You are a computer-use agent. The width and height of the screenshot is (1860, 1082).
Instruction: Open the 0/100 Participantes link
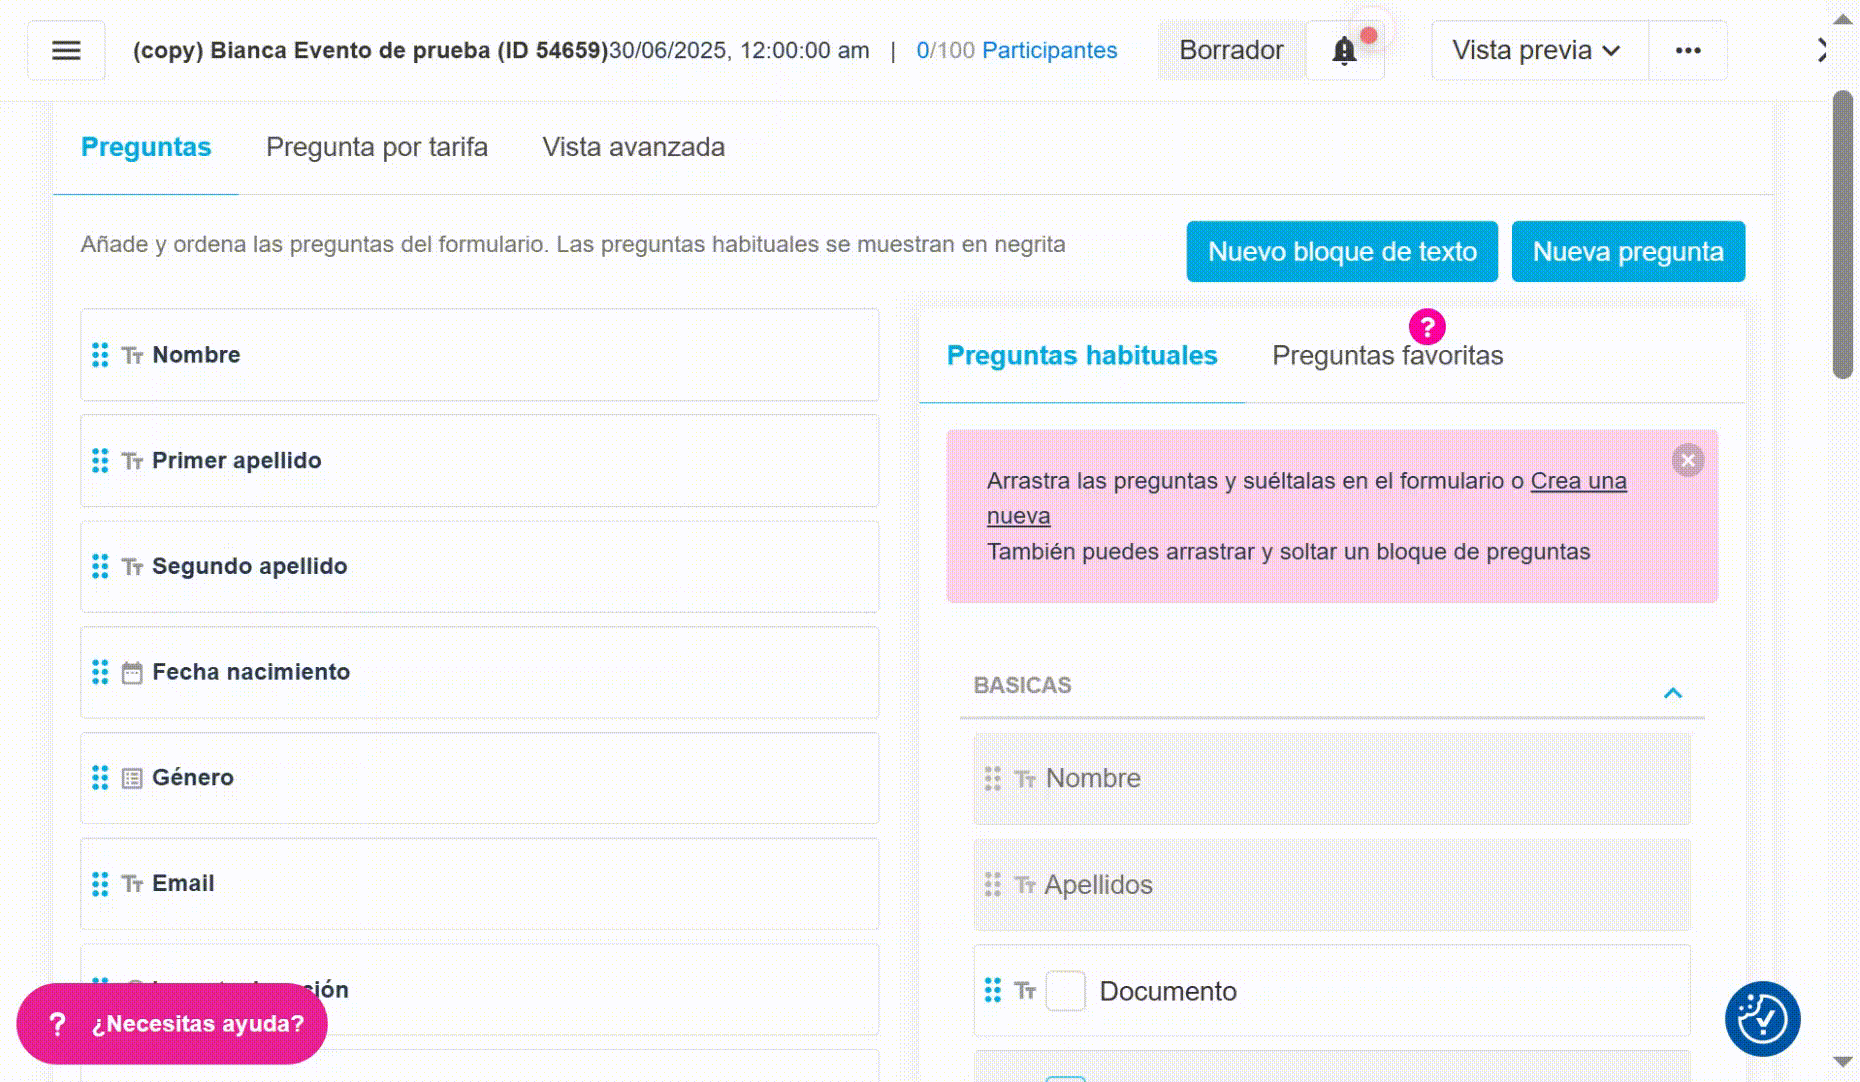coord(1017,50)
